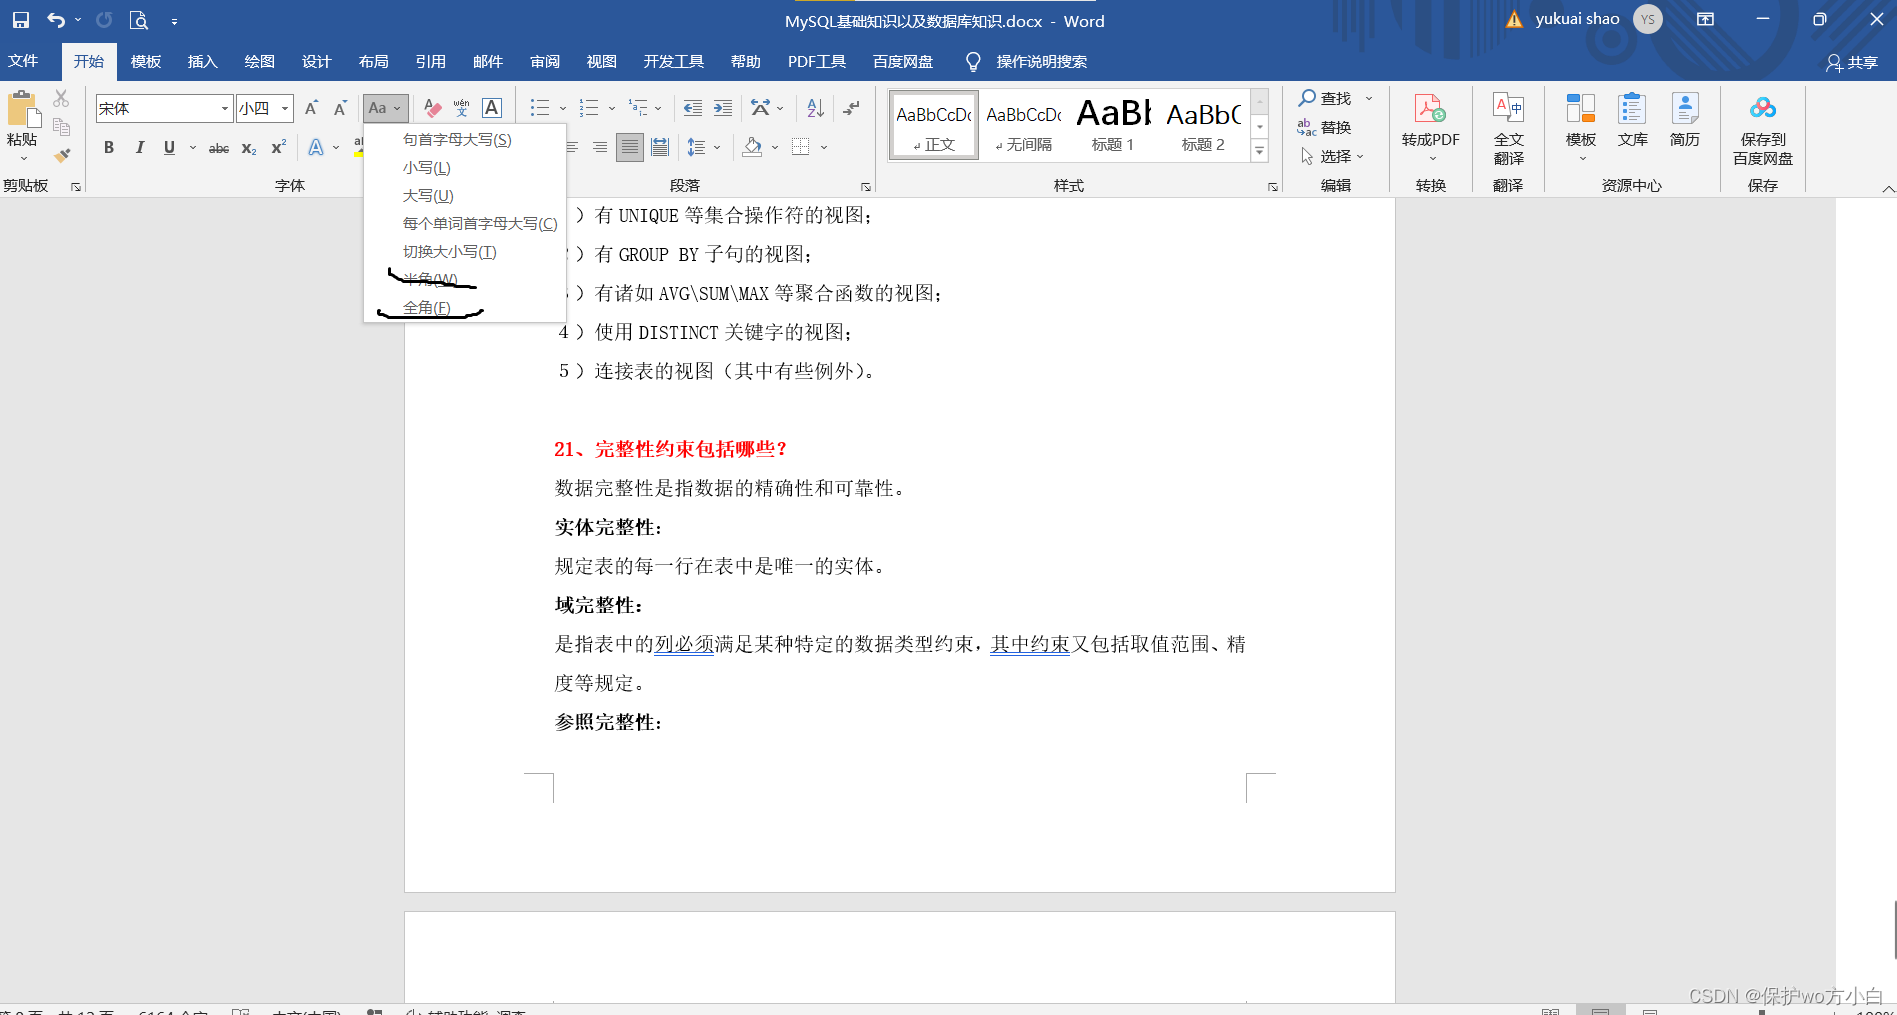Open the 插入 ribbon tab

pos(202,62)
